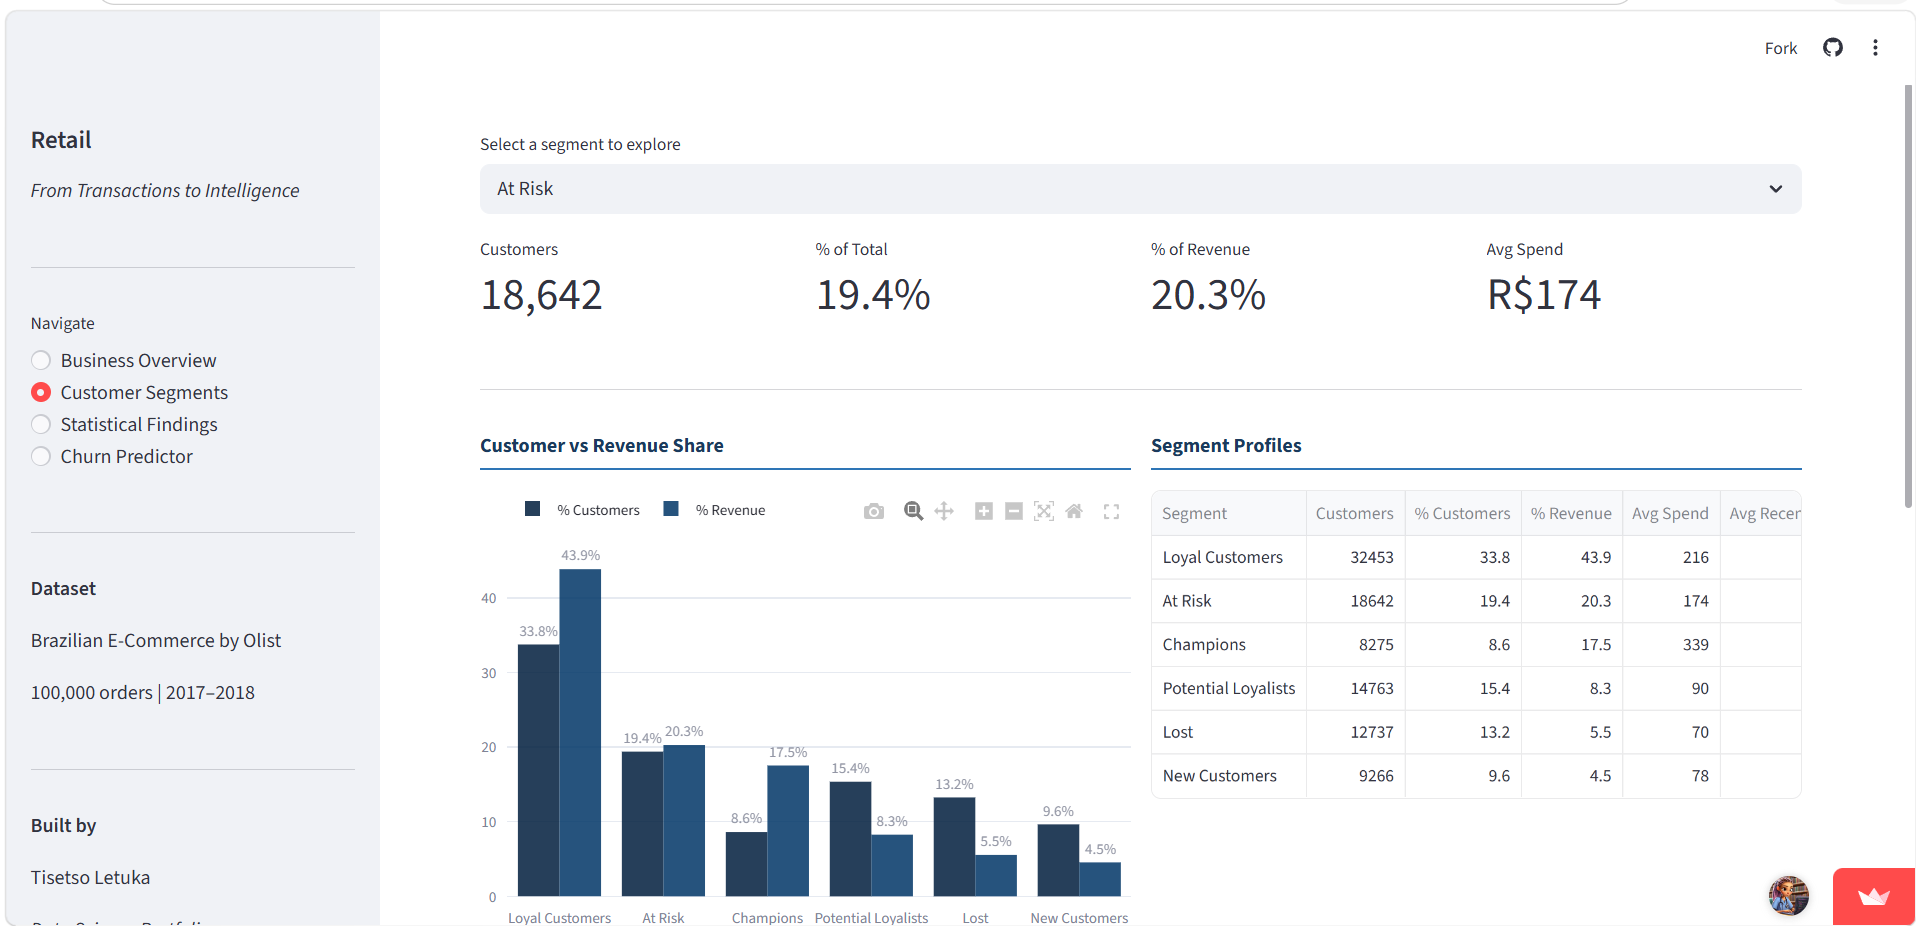
Task: Click the New Customers table cell
Action: tap(1229, 776)
